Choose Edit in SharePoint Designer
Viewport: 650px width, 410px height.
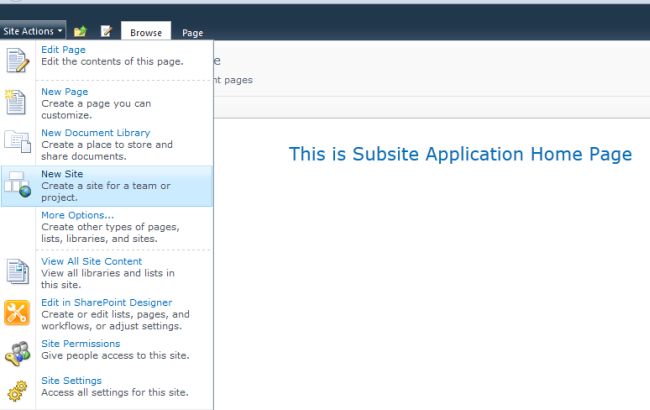point(107,302)
